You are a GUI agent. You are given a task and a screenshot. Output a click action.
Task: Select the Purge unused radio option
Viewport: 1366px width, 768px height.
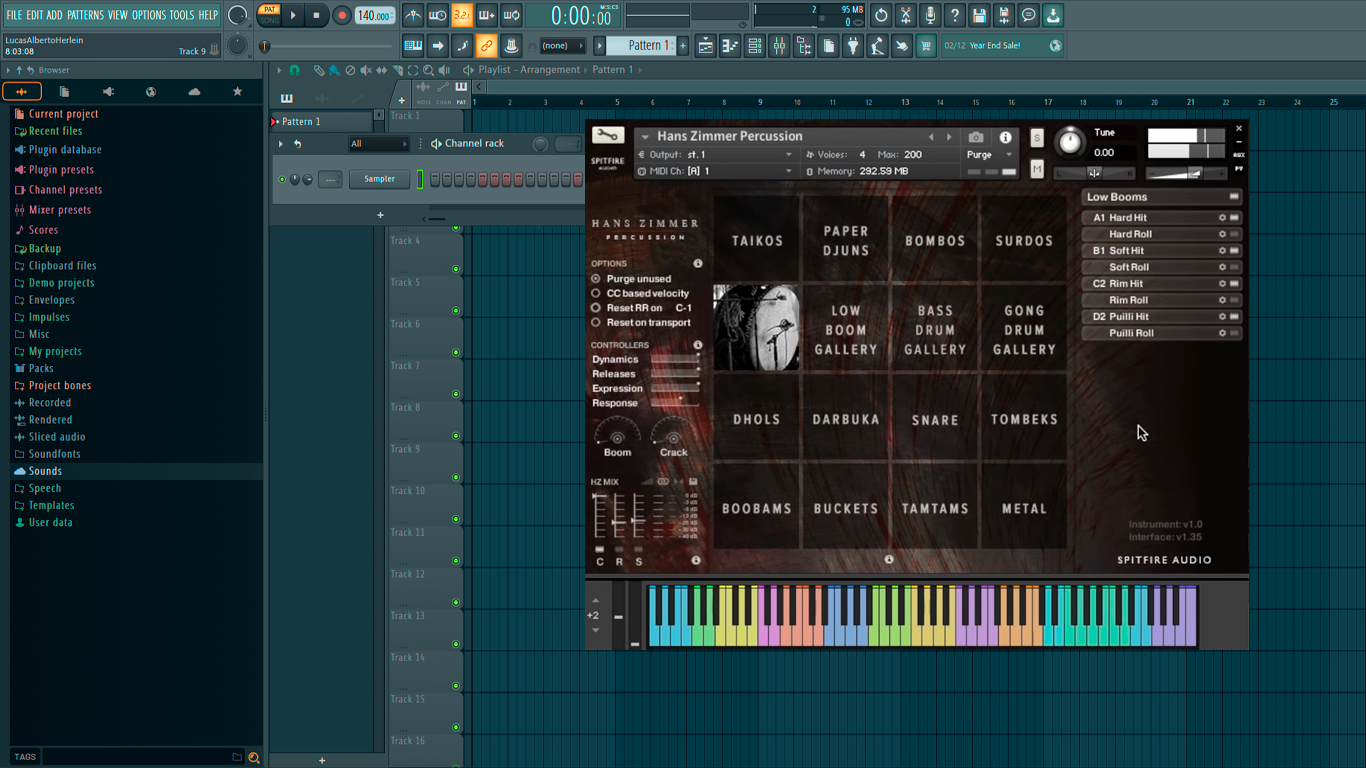pyautogui.click(x=596, y=279)
